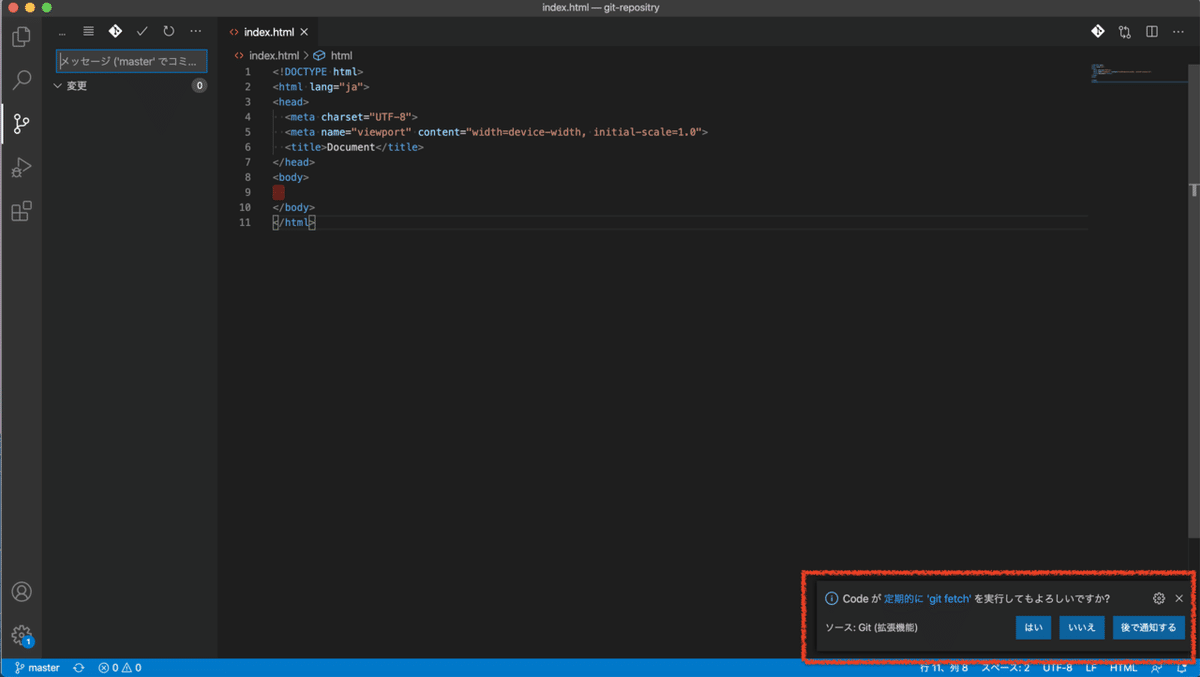This screenshot has height=677, width=1200.
Task: Click line number 9 in the gutter
Action: click(x=247, y=192)
